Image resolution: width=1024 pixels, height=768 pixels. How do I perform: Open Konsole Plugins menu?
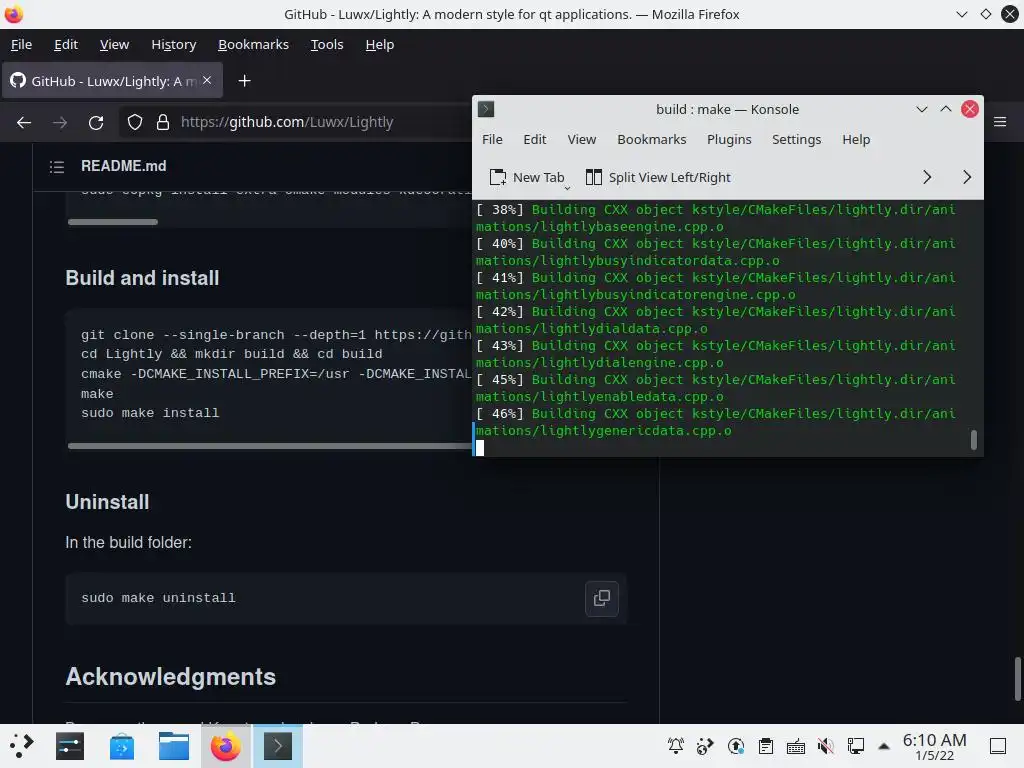pyautogui.click(x=729, y=140)
